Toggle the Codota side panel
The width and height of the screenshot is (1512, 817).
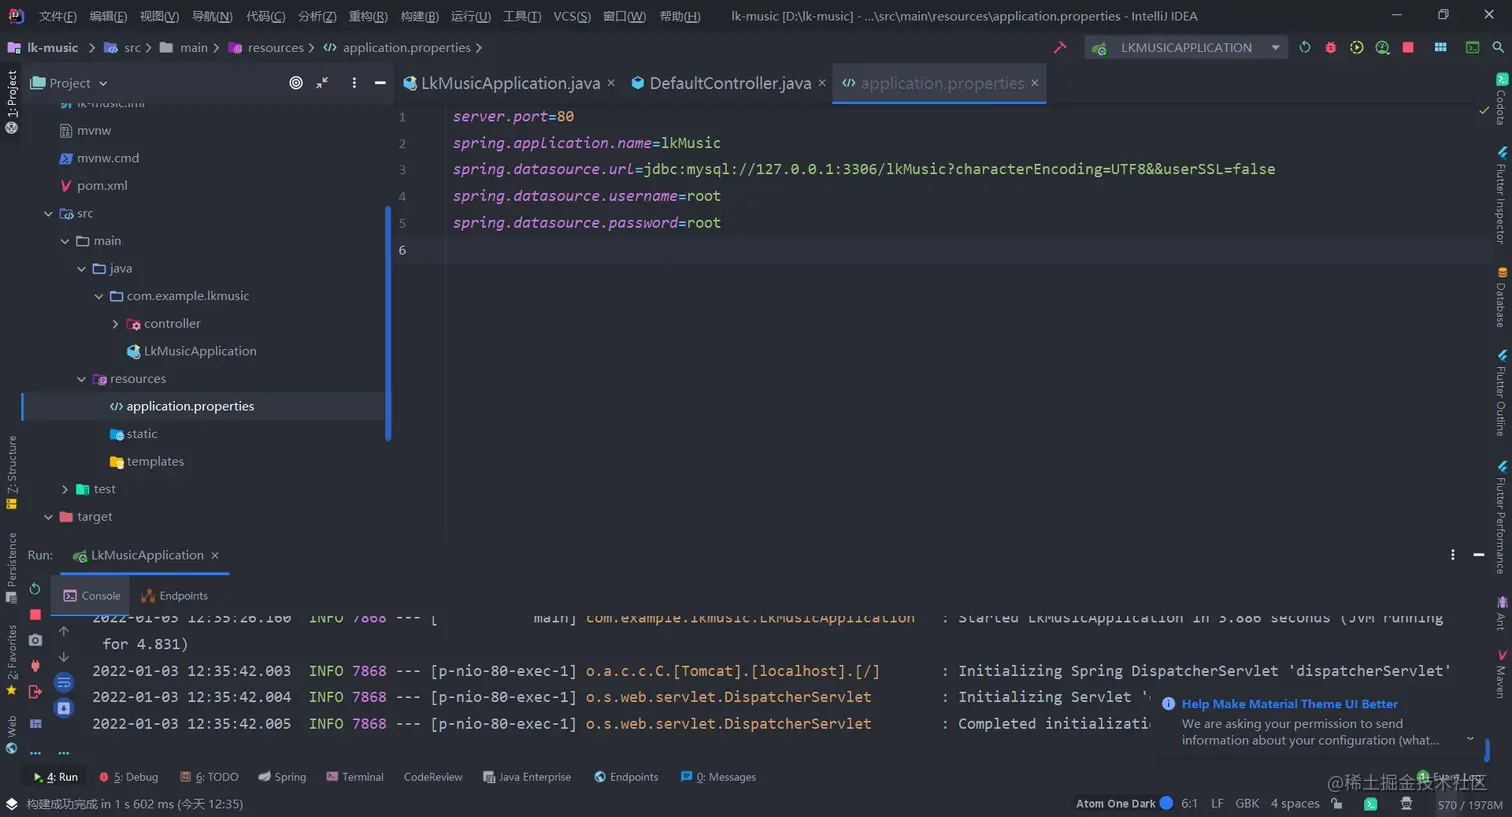1501,98
